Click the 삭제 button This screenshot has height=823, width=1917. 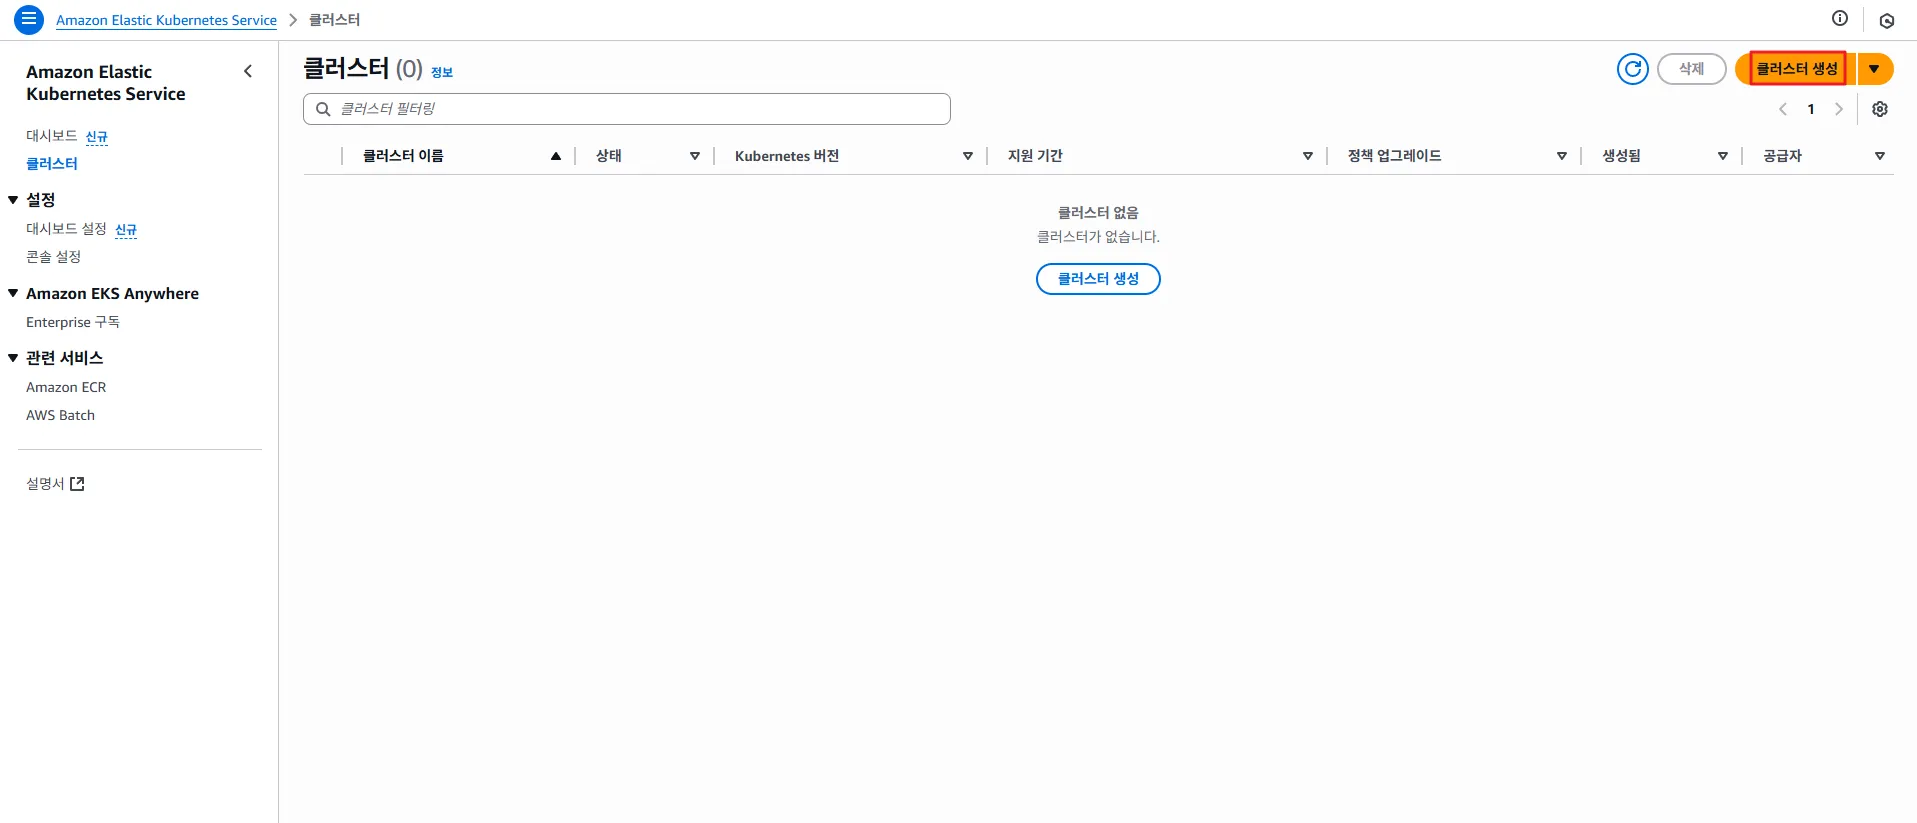pos(1691,69)
